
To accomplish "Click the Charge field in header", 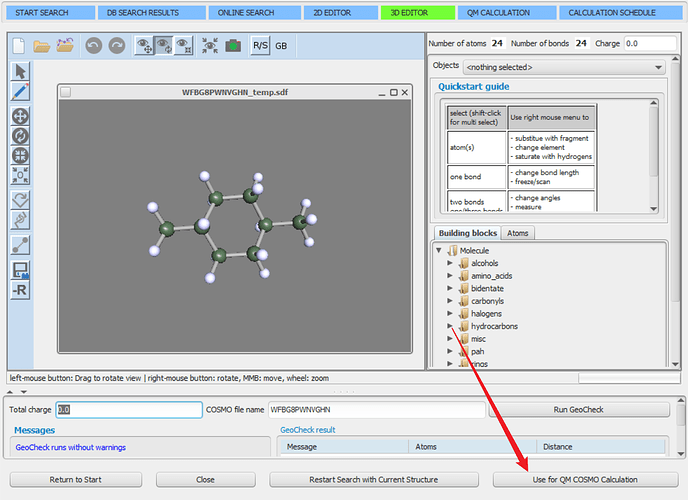I will click(x=650, y=43).
